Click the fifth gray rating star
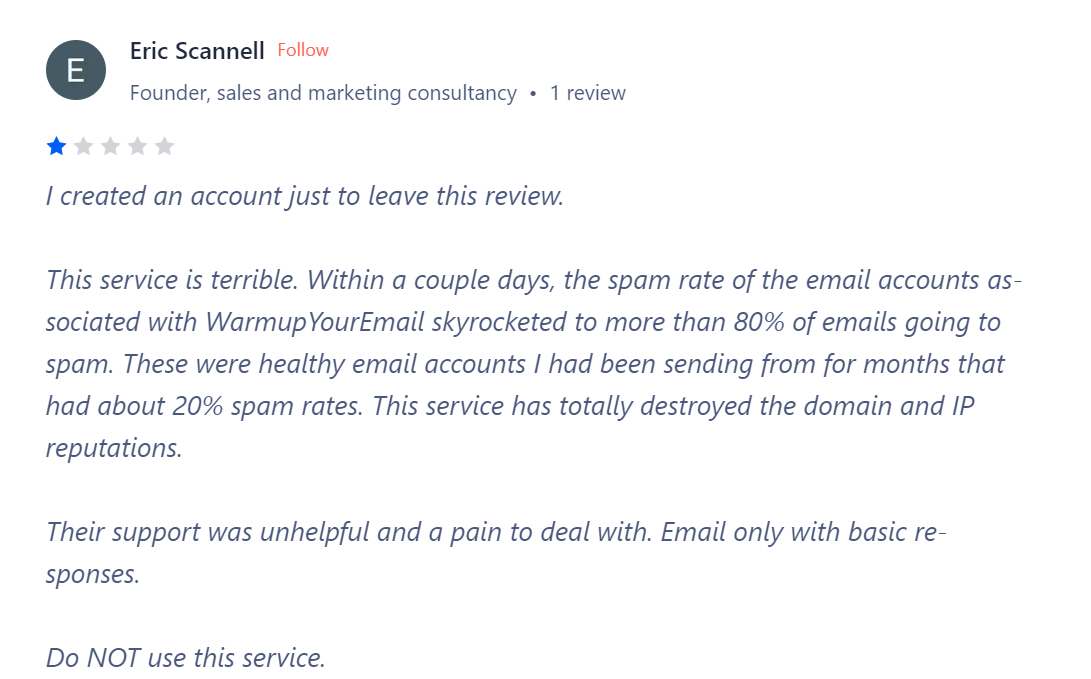Screen dimensions: 1091x679 coord(165,147)
